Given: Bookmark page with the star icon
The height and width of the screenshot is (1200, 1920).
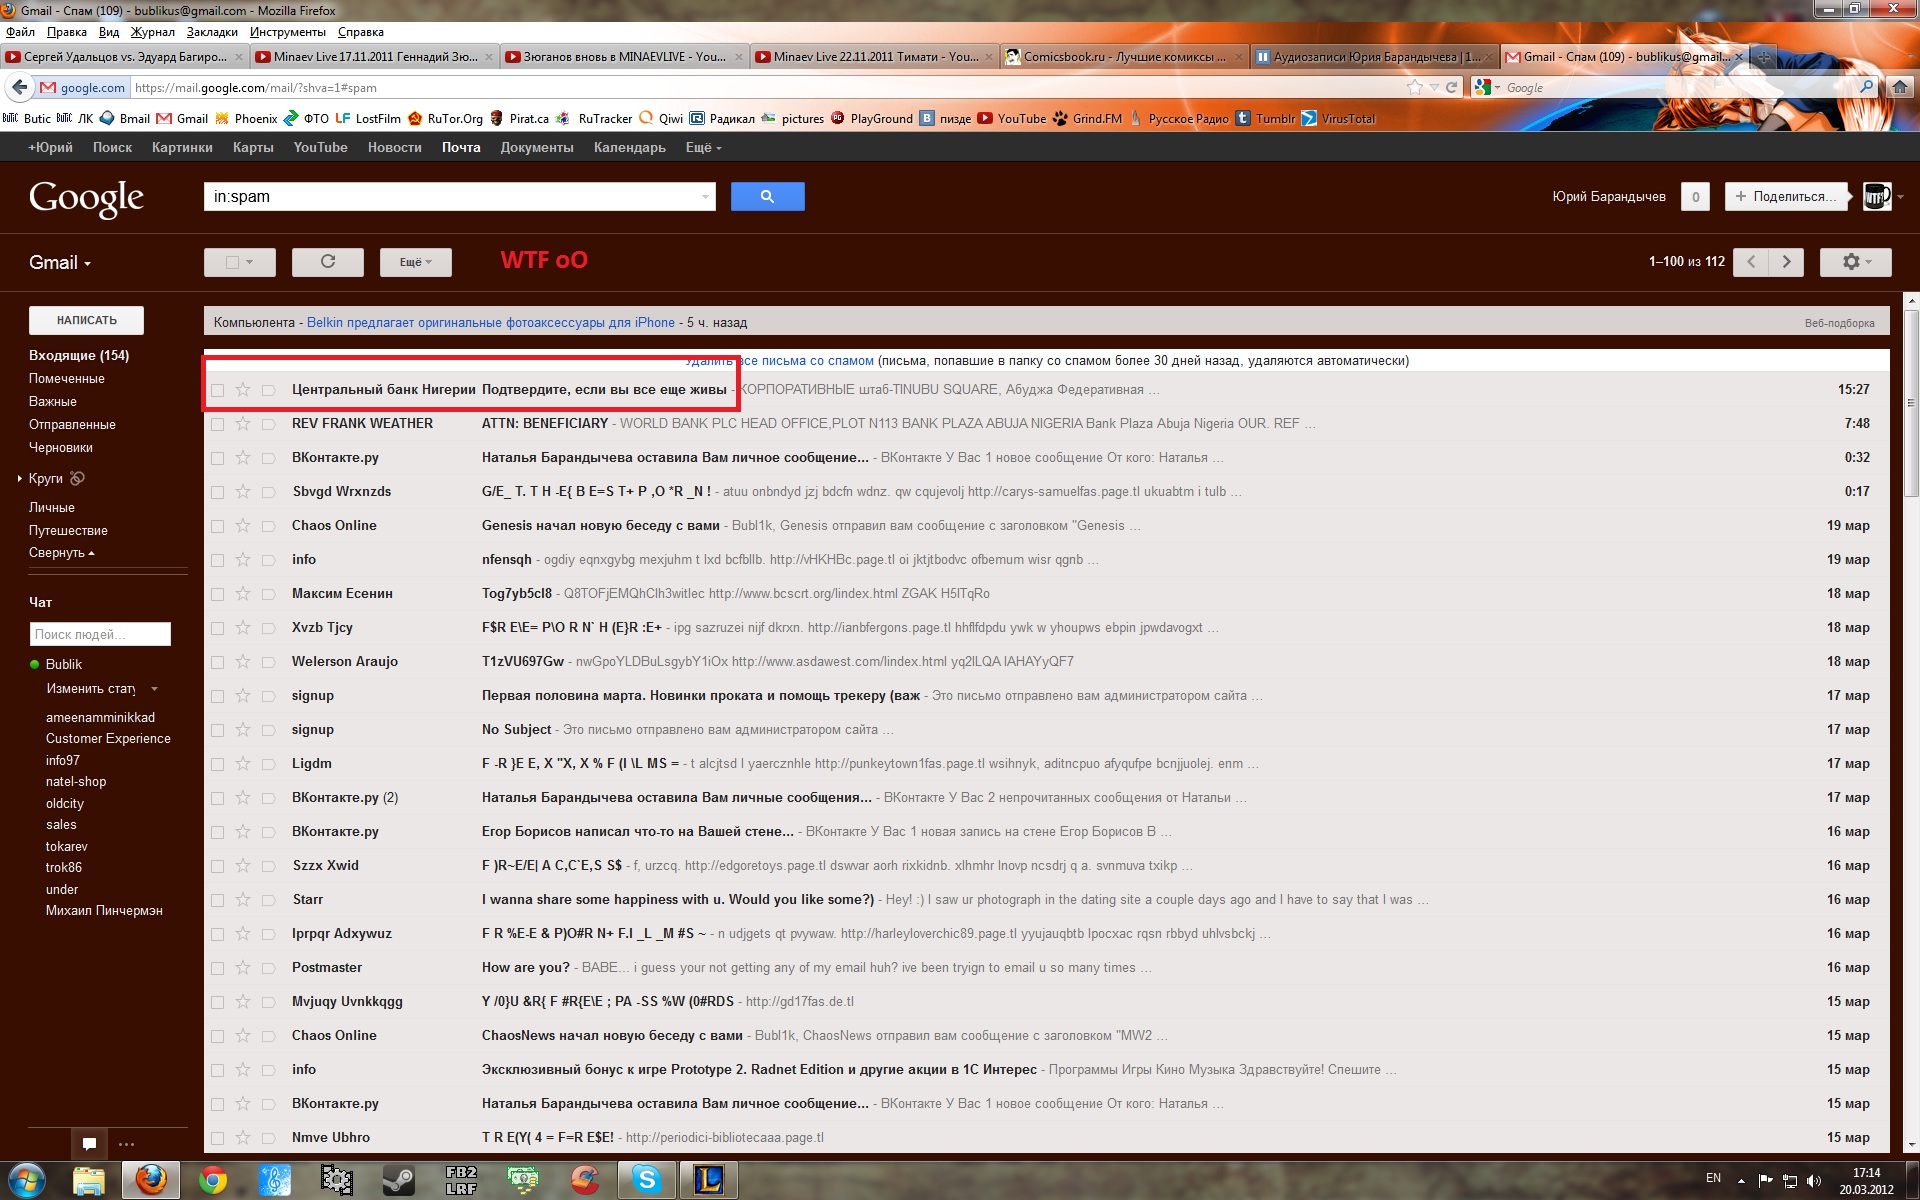Looking at the screenshot, I should 1414,88.
